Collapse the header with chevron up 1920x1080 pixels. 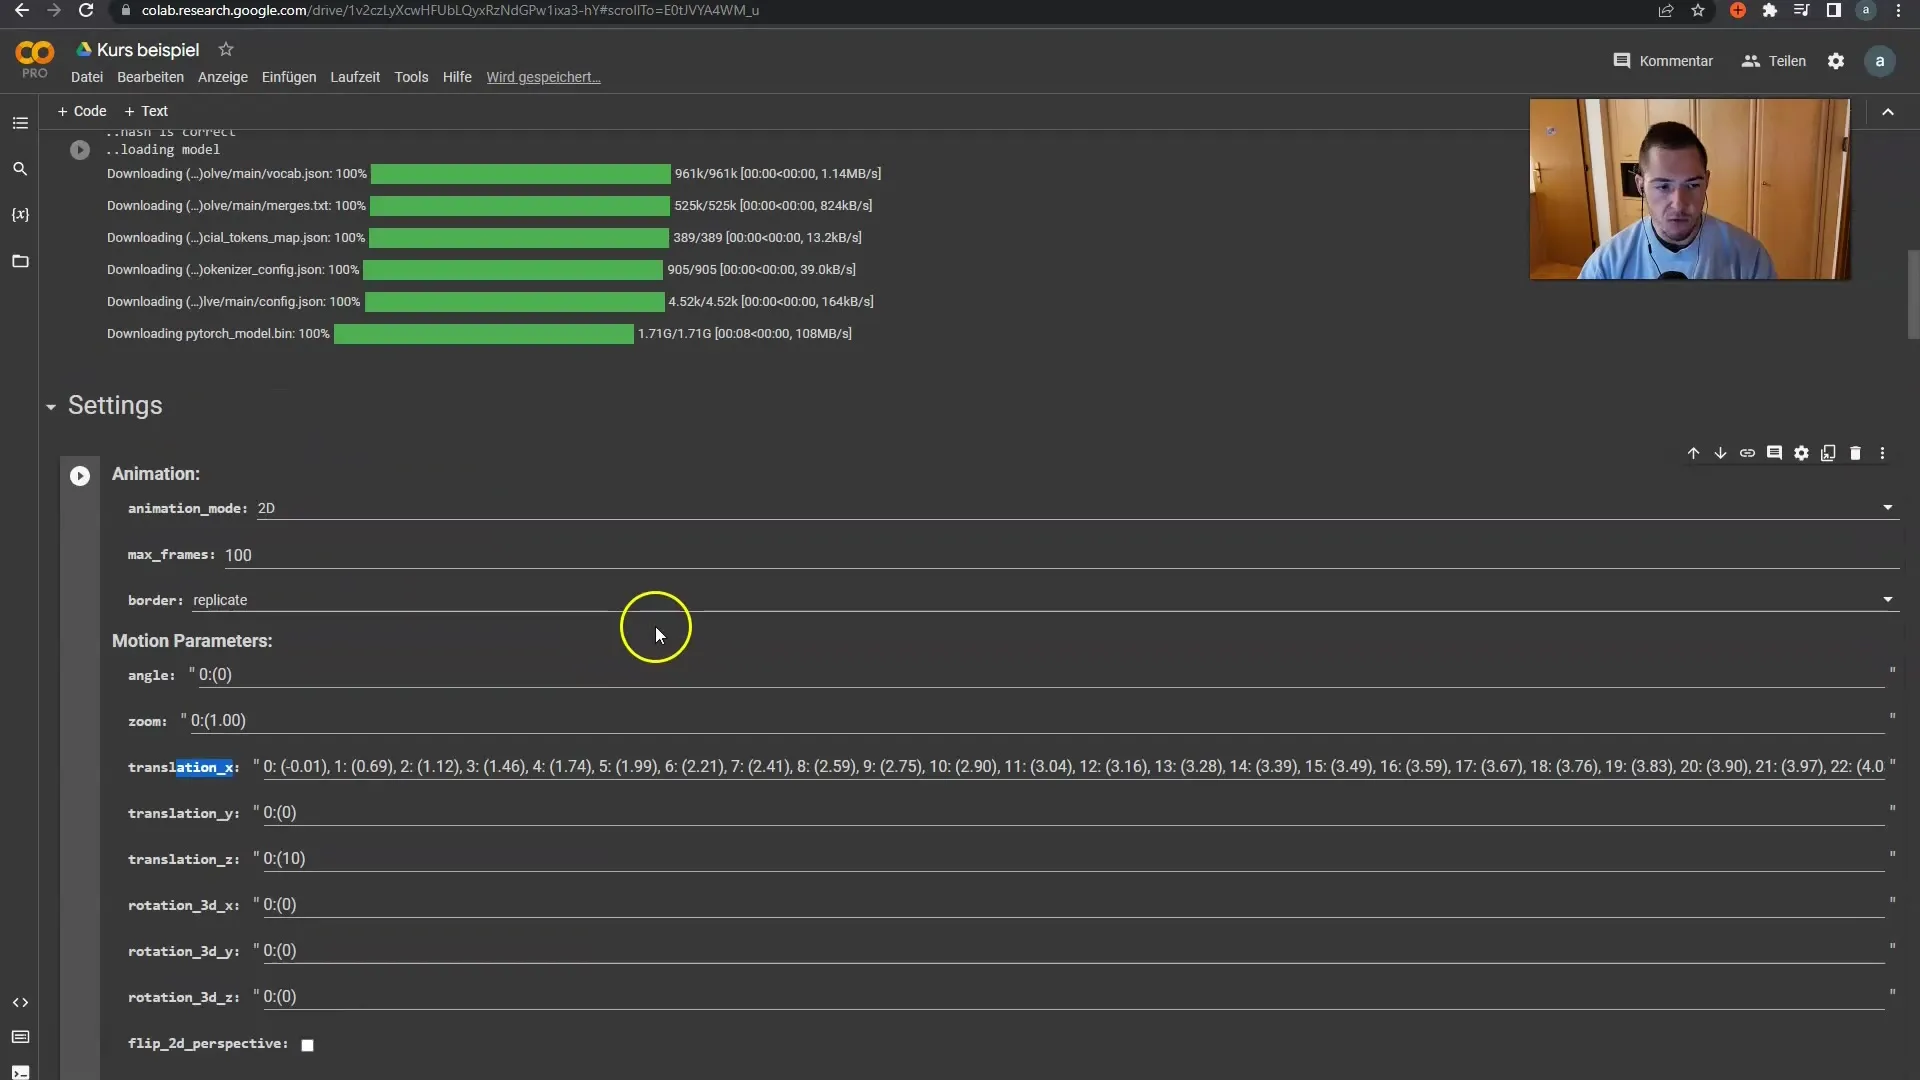(x=1888, y=112)
